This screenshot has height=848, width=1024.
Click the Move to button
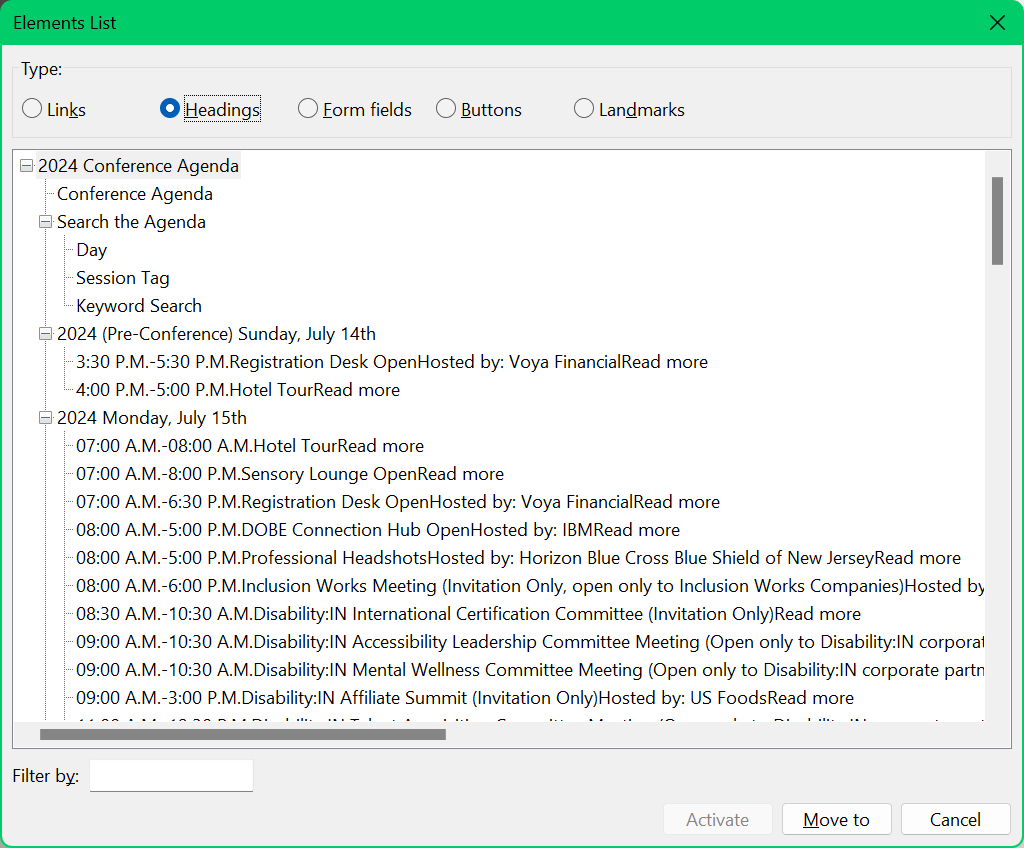point(837,819)
